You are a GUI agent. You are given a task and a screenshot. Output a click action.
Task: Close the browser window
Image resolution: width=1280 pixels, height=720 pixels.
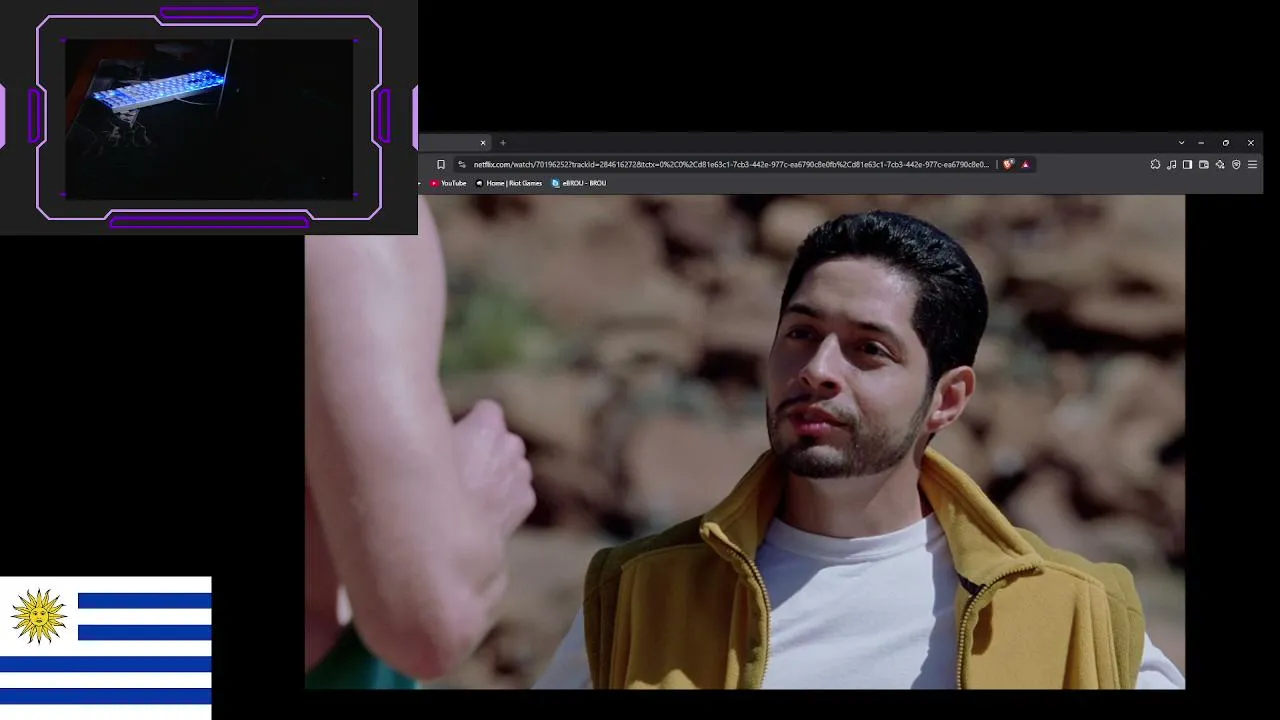point(1250,143)
